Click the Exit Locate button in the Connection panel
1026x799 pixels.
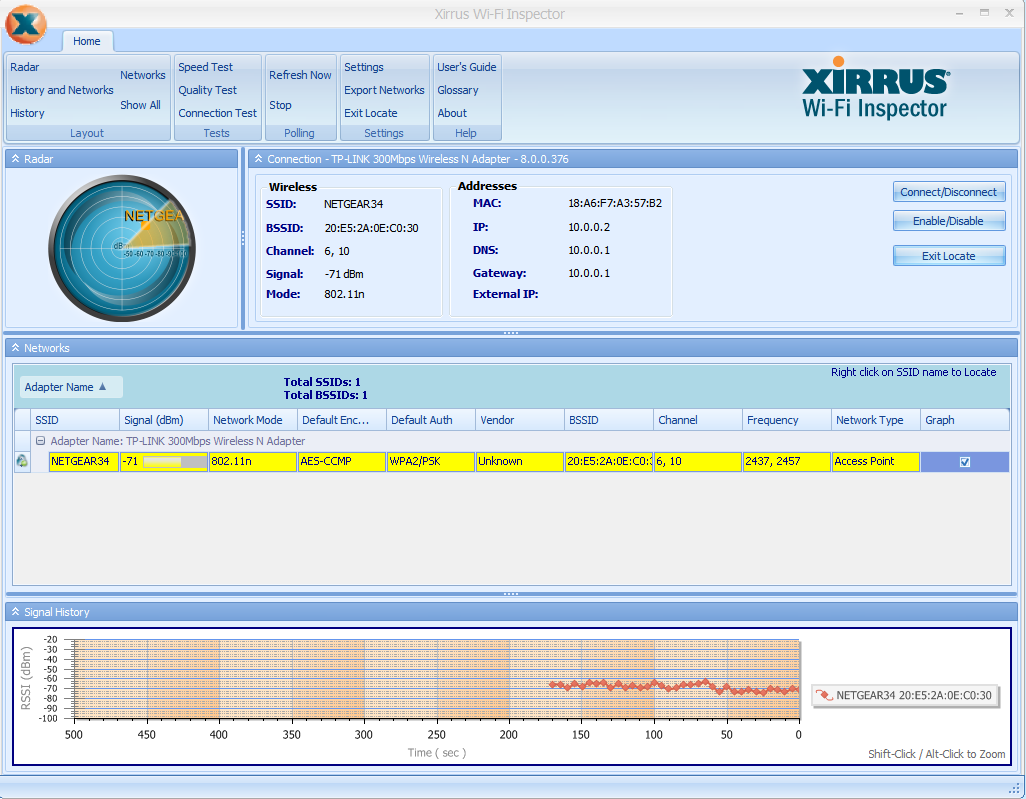(x=949, y=256)
